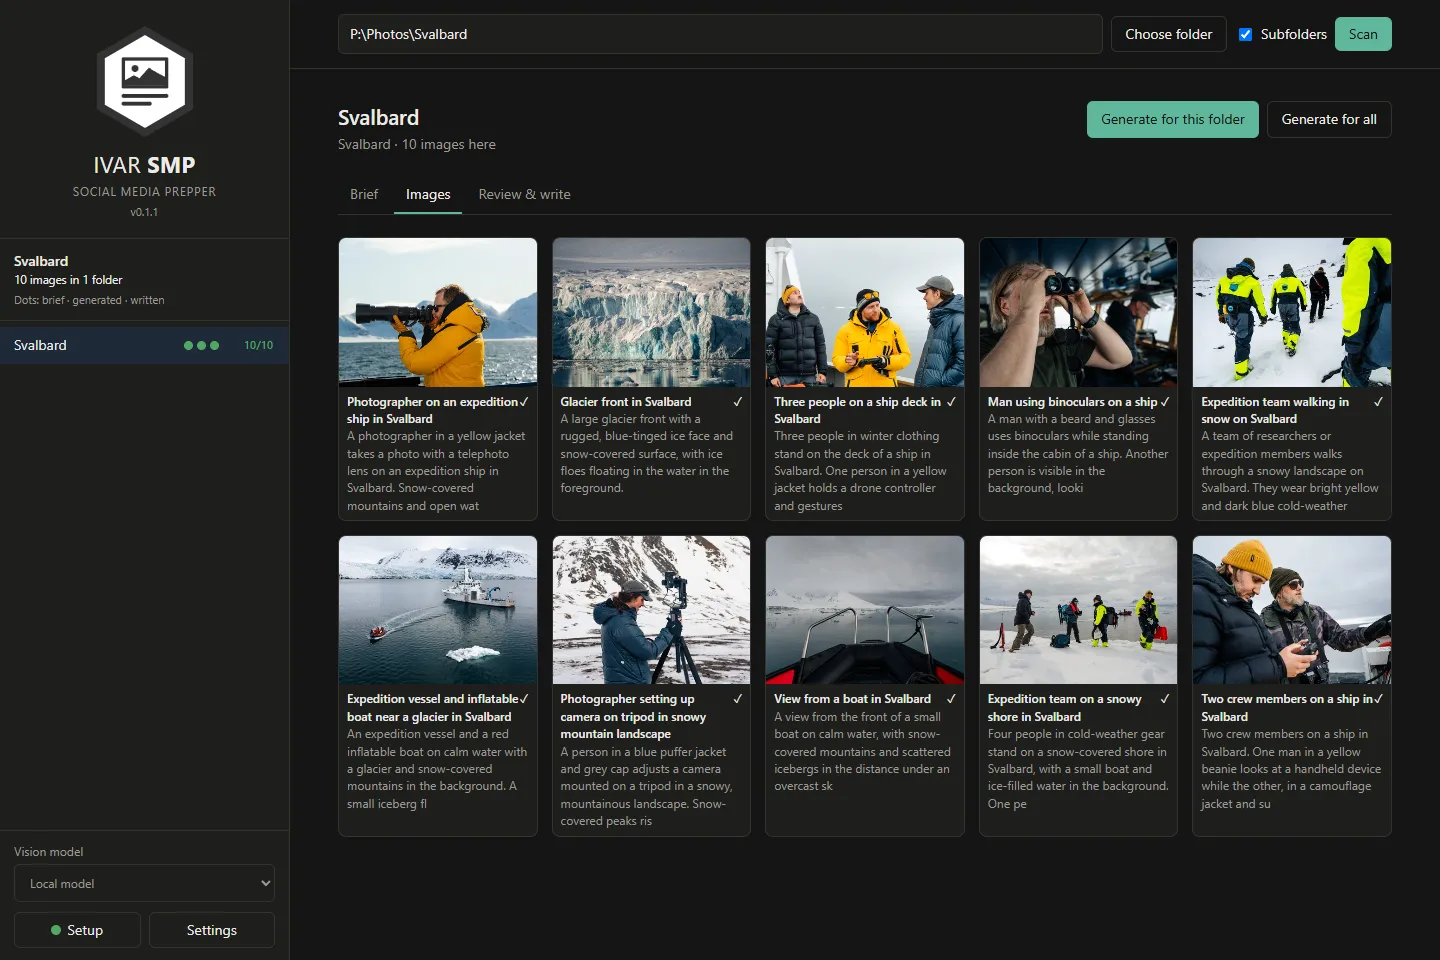Switch to the Brief tab

click(x=364, y=194)
